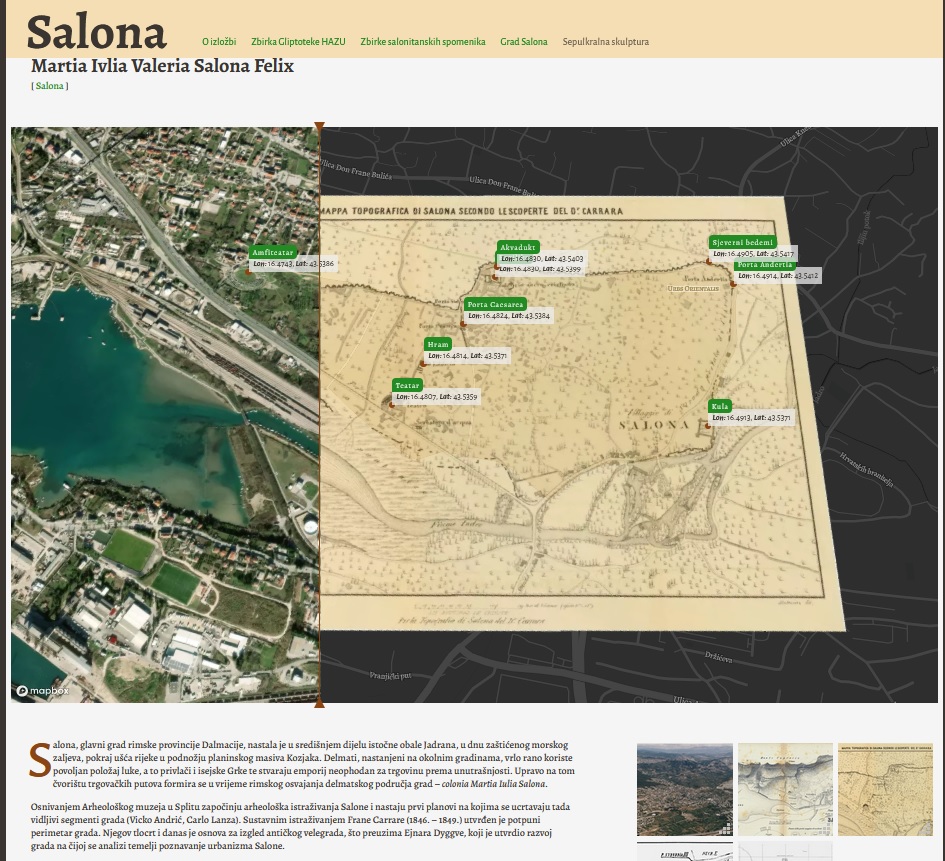
Task: Select the Teatar marker dot on the map
Action: click(392, 405)
